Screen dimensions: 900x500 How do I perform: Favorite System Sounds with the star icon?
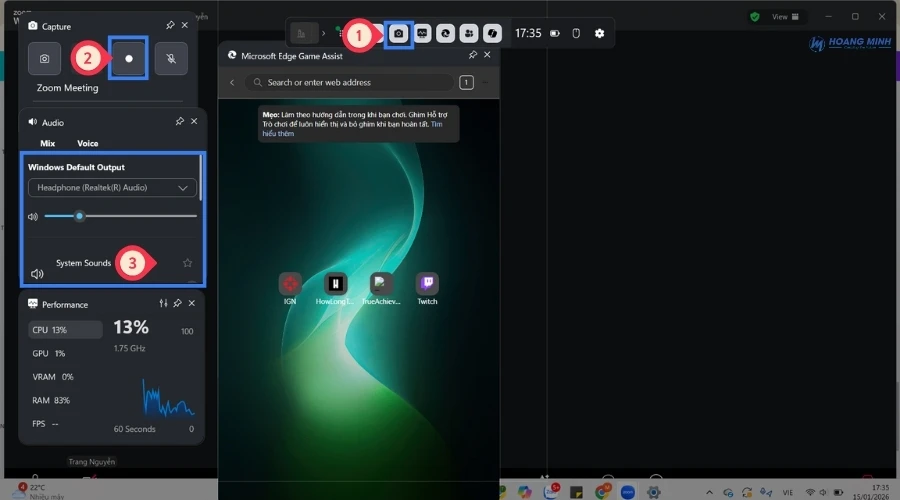(187, 263)
